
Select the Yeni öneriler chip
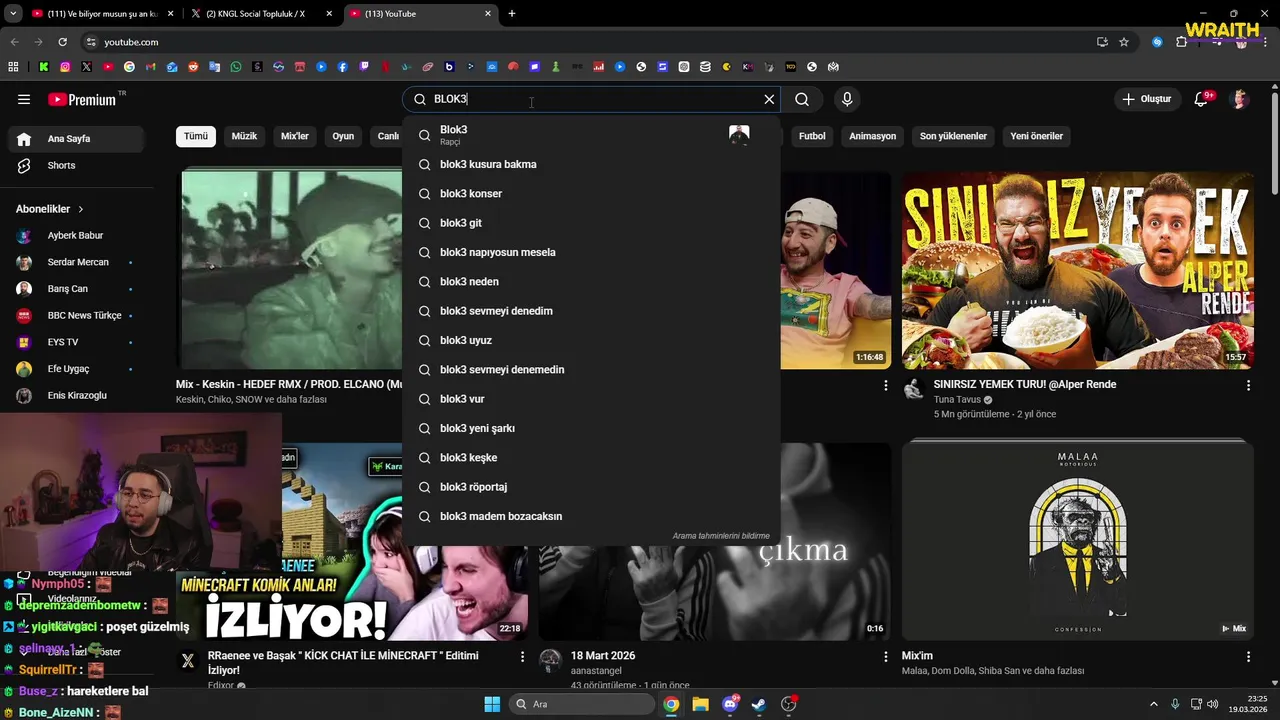pyautogui.click(x=1036, y=136)
